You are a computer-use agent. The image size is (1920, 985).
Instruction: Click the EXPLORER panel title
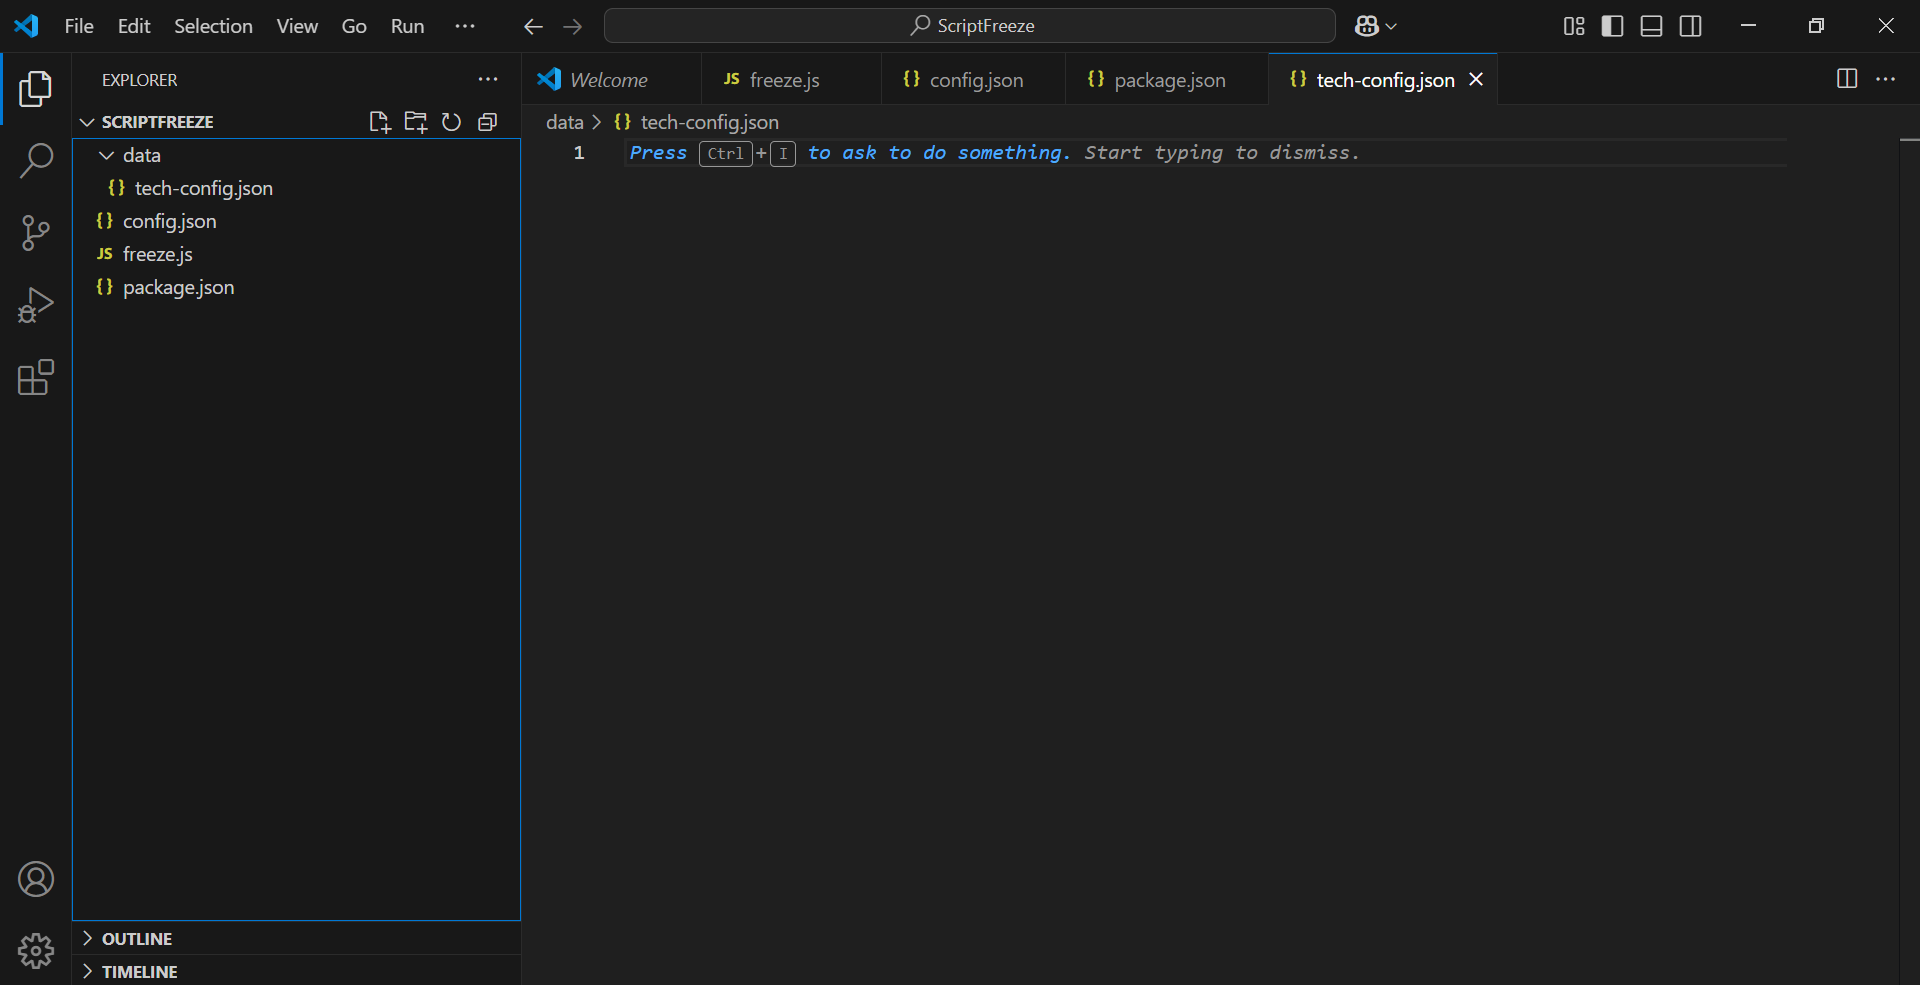(x=139, y=80)
